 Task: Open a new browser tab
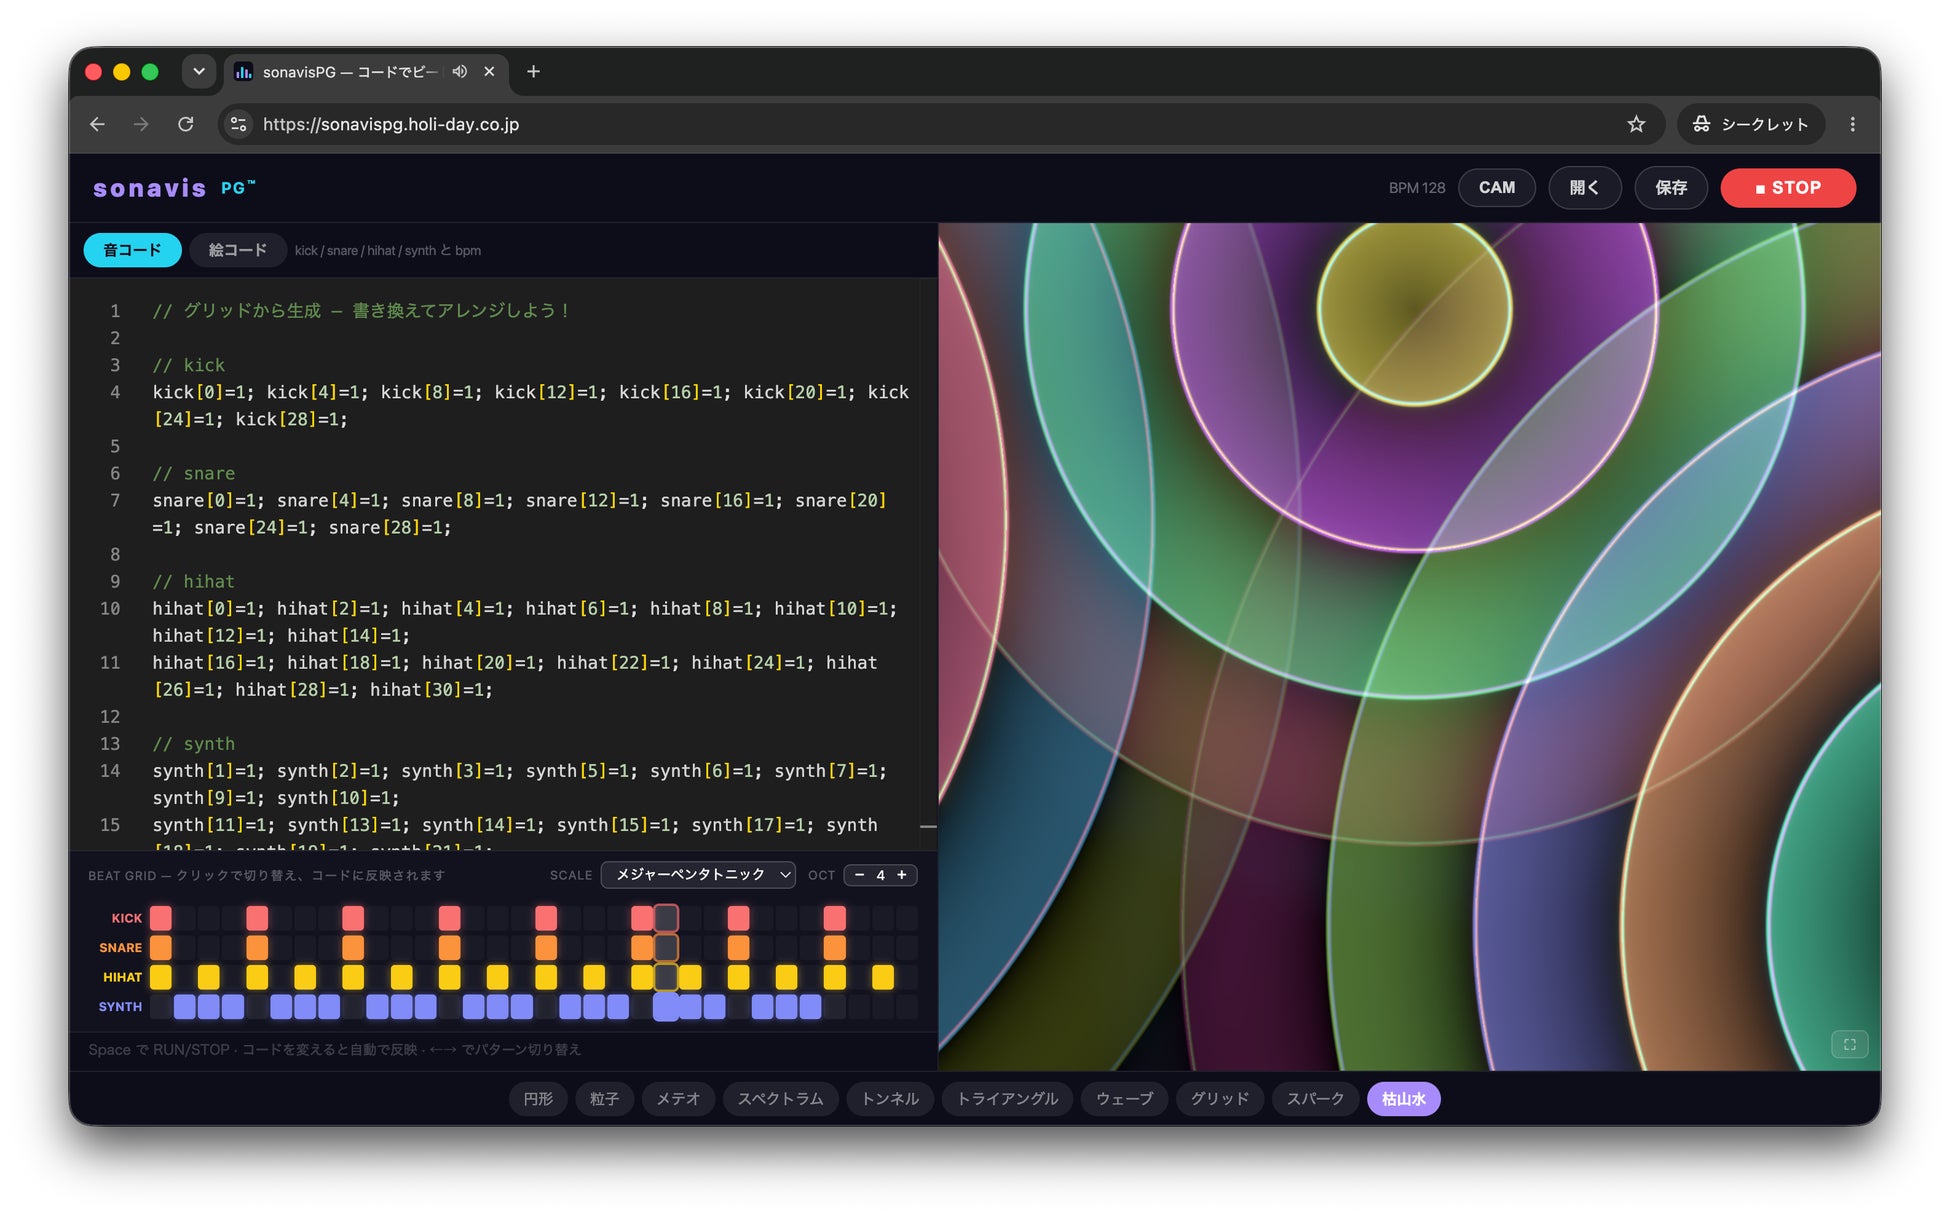pyautogui.click(x=533, y=71)
